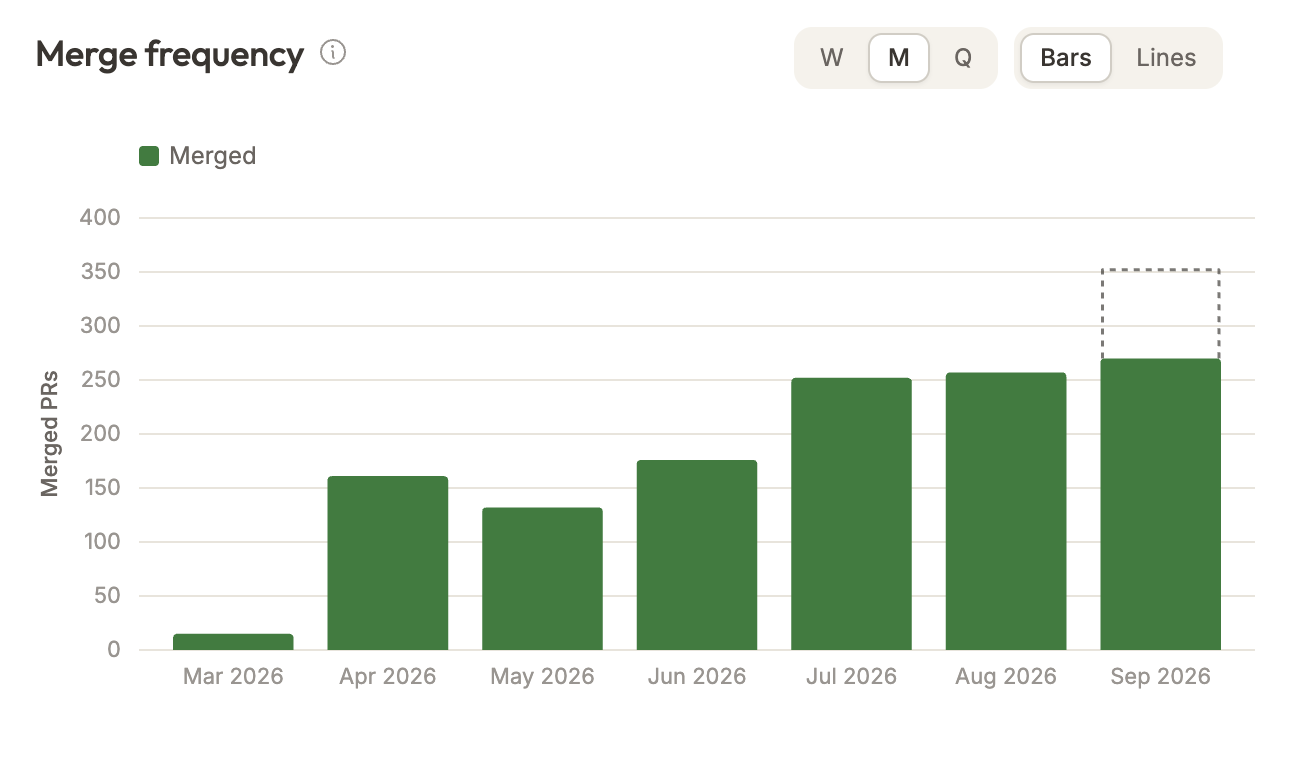This screenshot has width=1314, height=760.
Task: Click the Aug 2026 bar
Action: [1006, 511]
